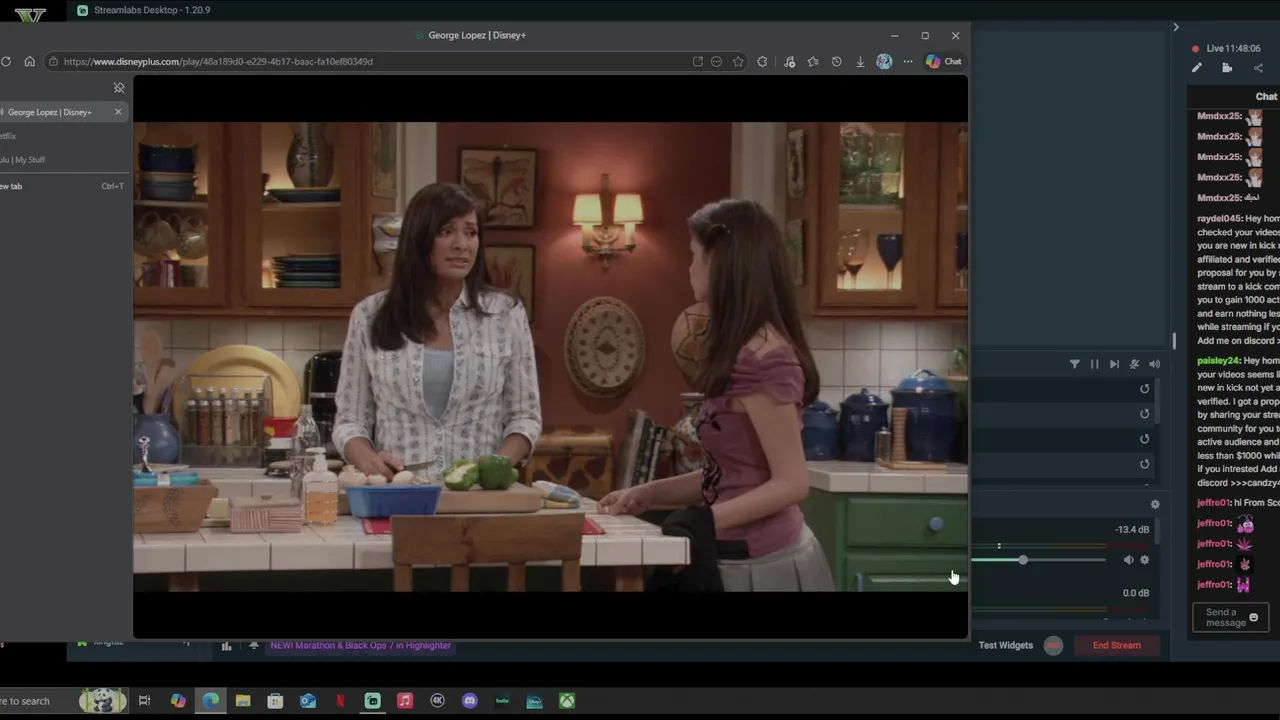Click the Disney+ address bar URL
1280x720 pixels.
218,61
